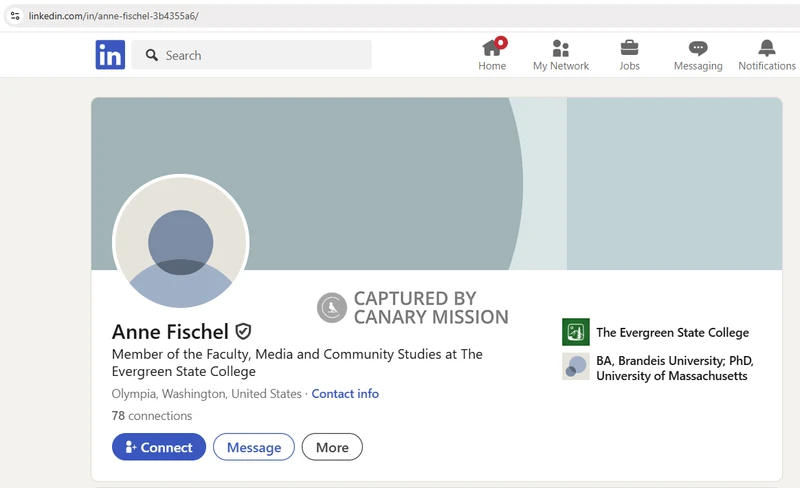Viewport: 800px width, 488px height.
Task: Open BA, Brandeis University education link
Action: pyautogui.click(x=675, y=368)
